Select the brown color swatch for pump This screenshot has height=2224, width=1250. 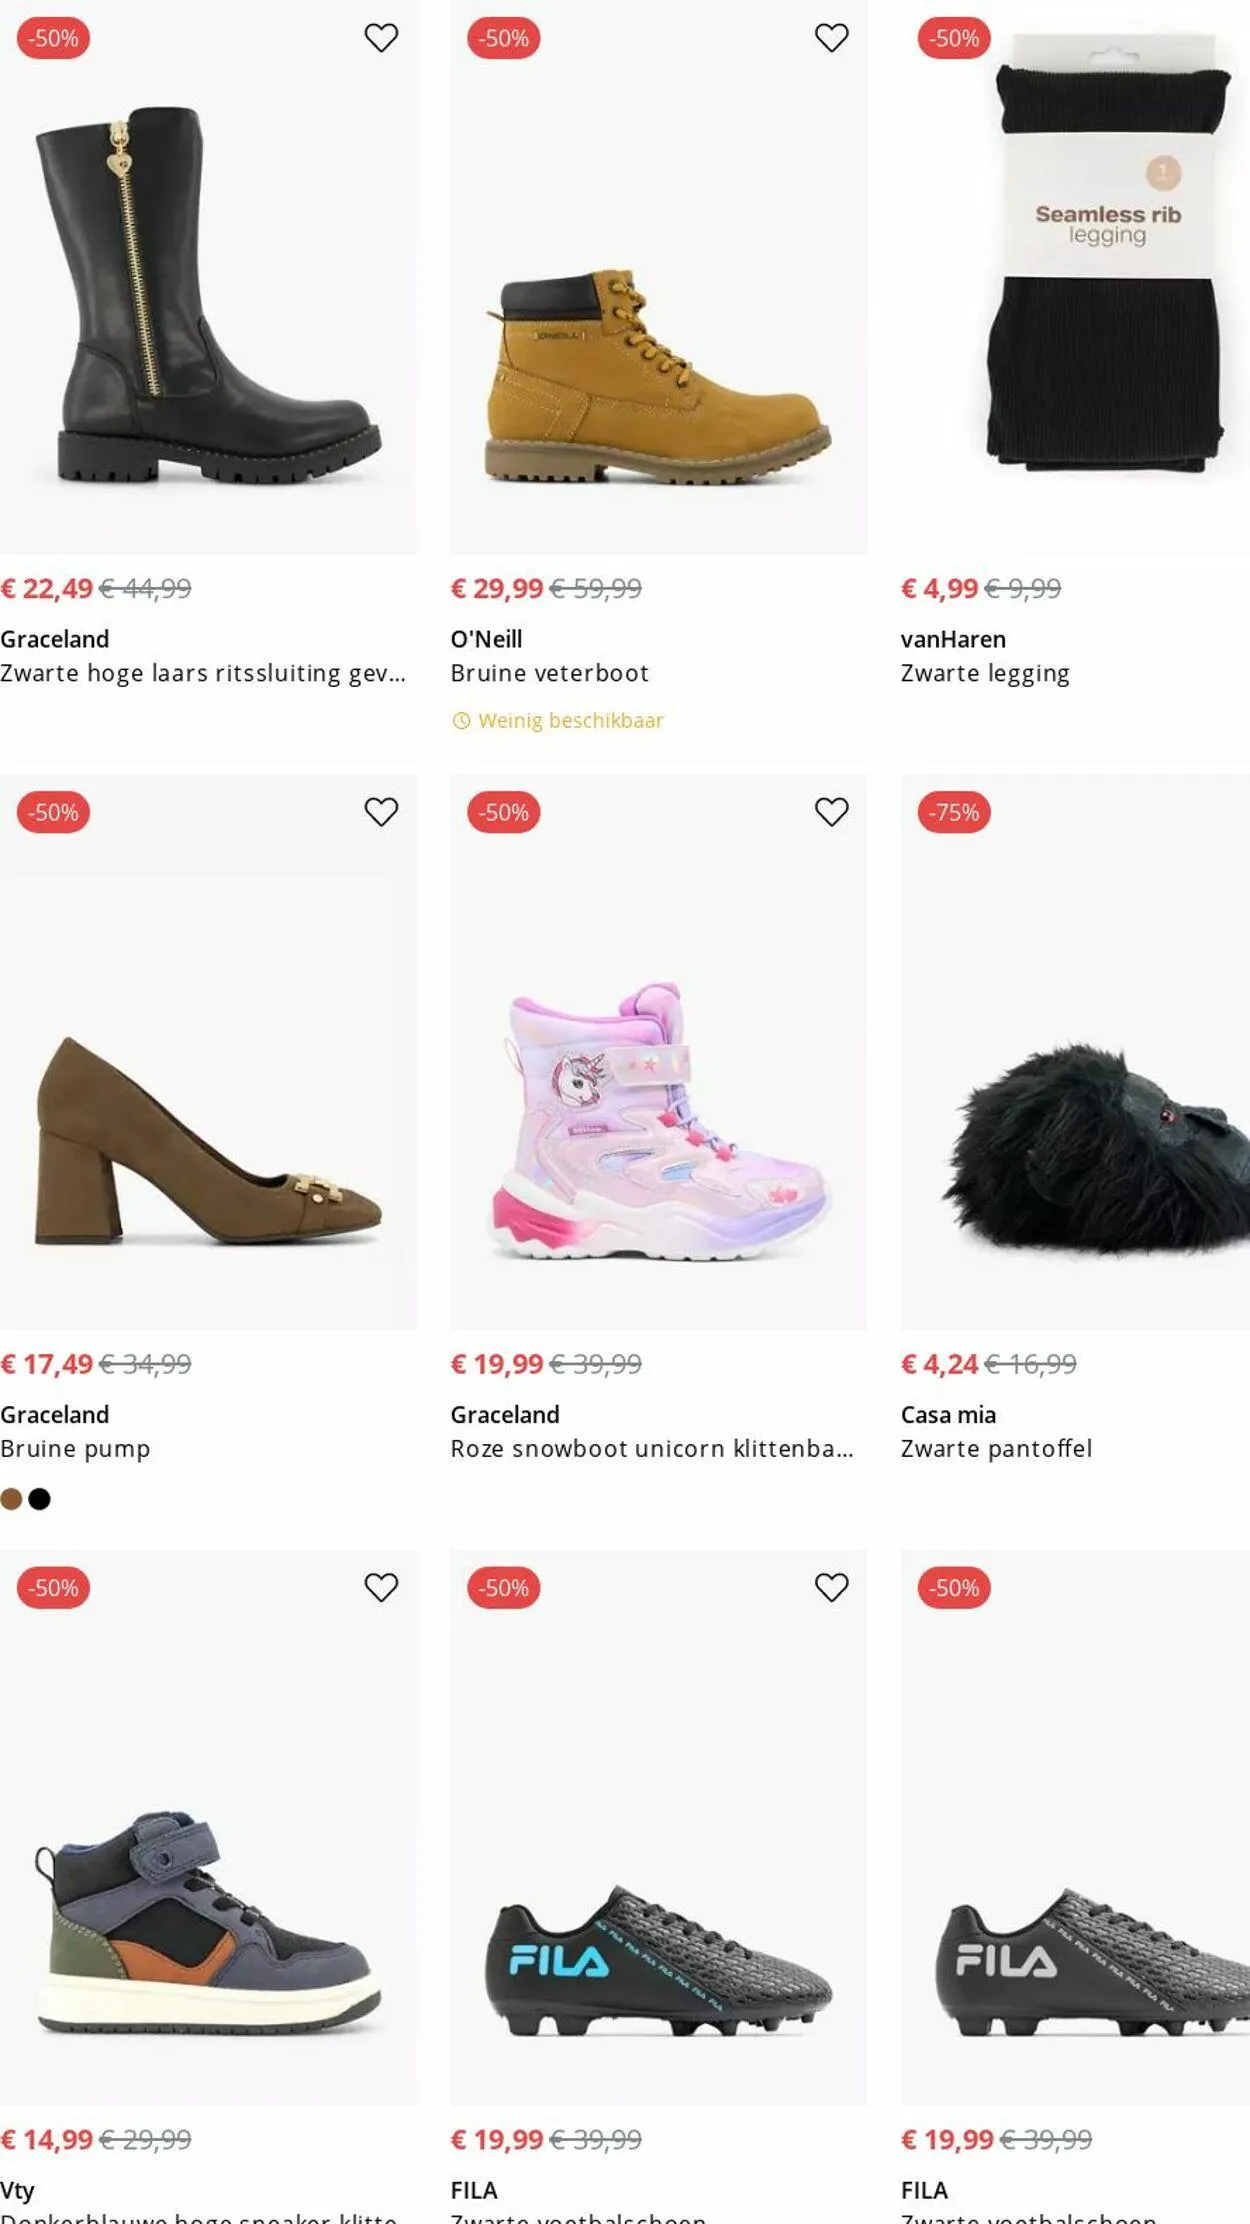[12, 1499]
